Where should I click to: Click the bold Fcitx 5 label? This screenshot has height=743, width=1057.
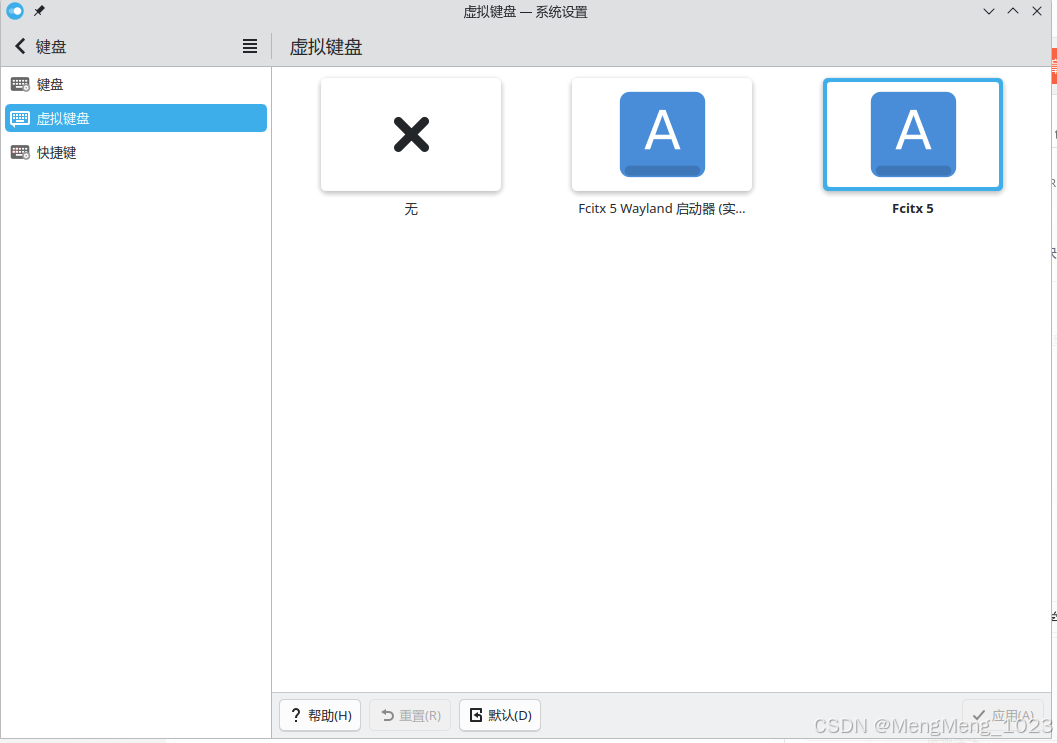click(913, 209)
